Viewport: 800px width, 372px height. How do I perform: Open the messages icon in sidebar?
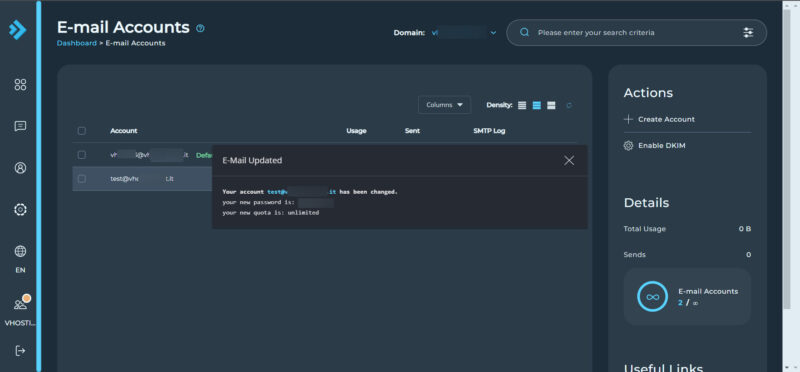tap(20, 126)
